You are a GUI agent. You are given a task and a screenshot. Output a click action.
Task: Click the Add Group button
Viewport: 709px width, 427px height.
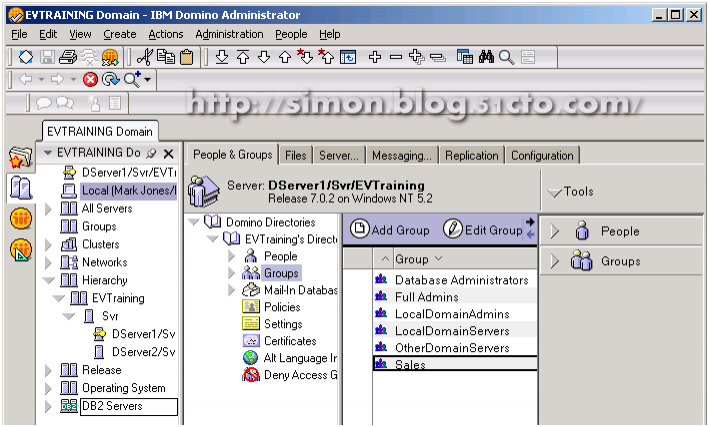390,230
